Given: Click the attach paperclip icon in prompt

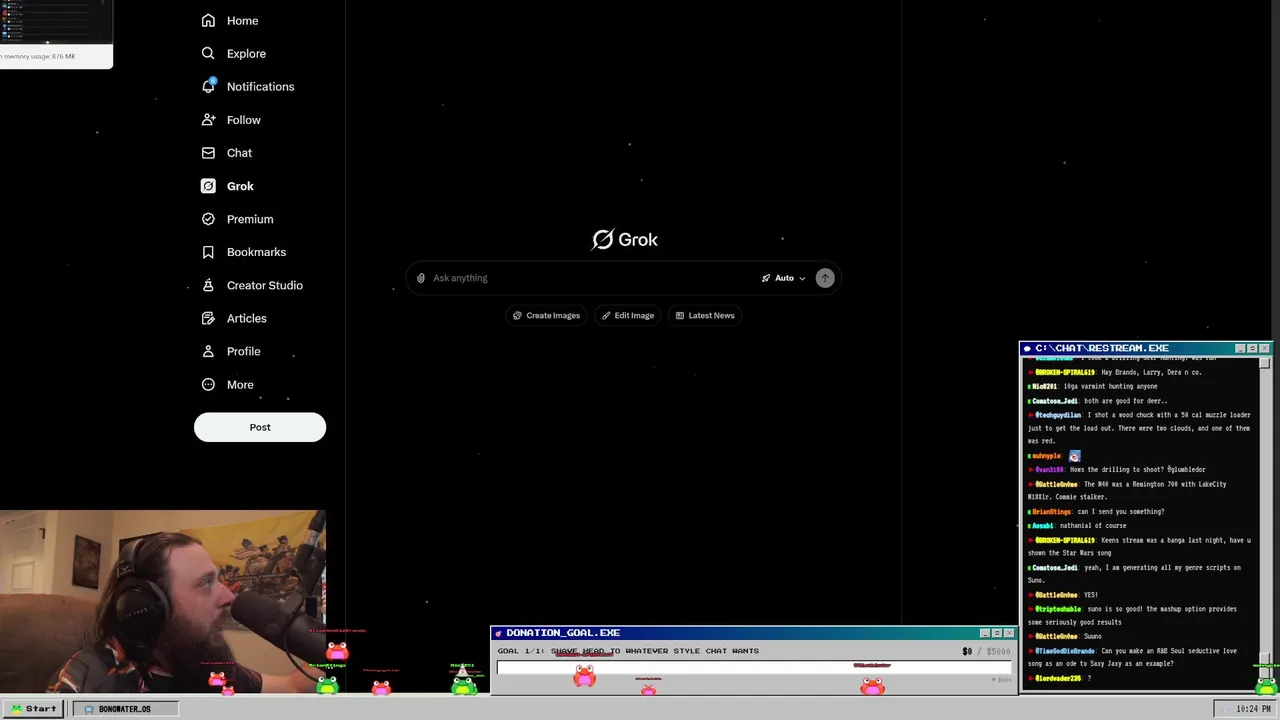Looking at the screenshot, I should pos(421,278).
